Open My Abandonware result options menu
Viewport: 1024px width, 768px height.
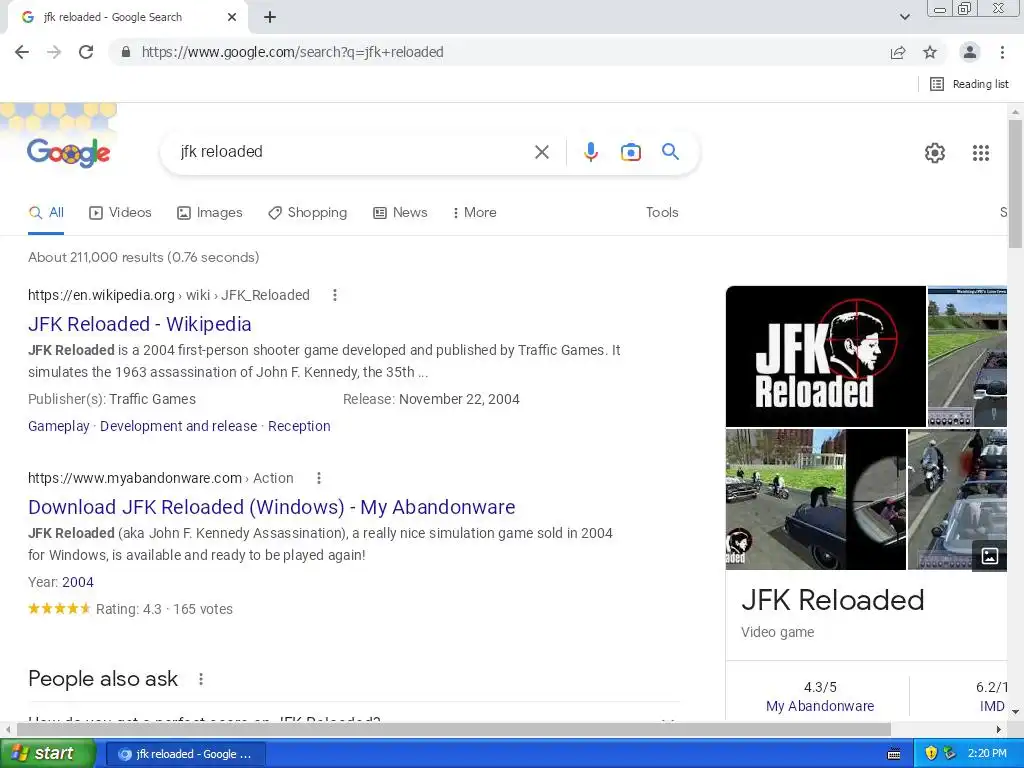point(319,478)
